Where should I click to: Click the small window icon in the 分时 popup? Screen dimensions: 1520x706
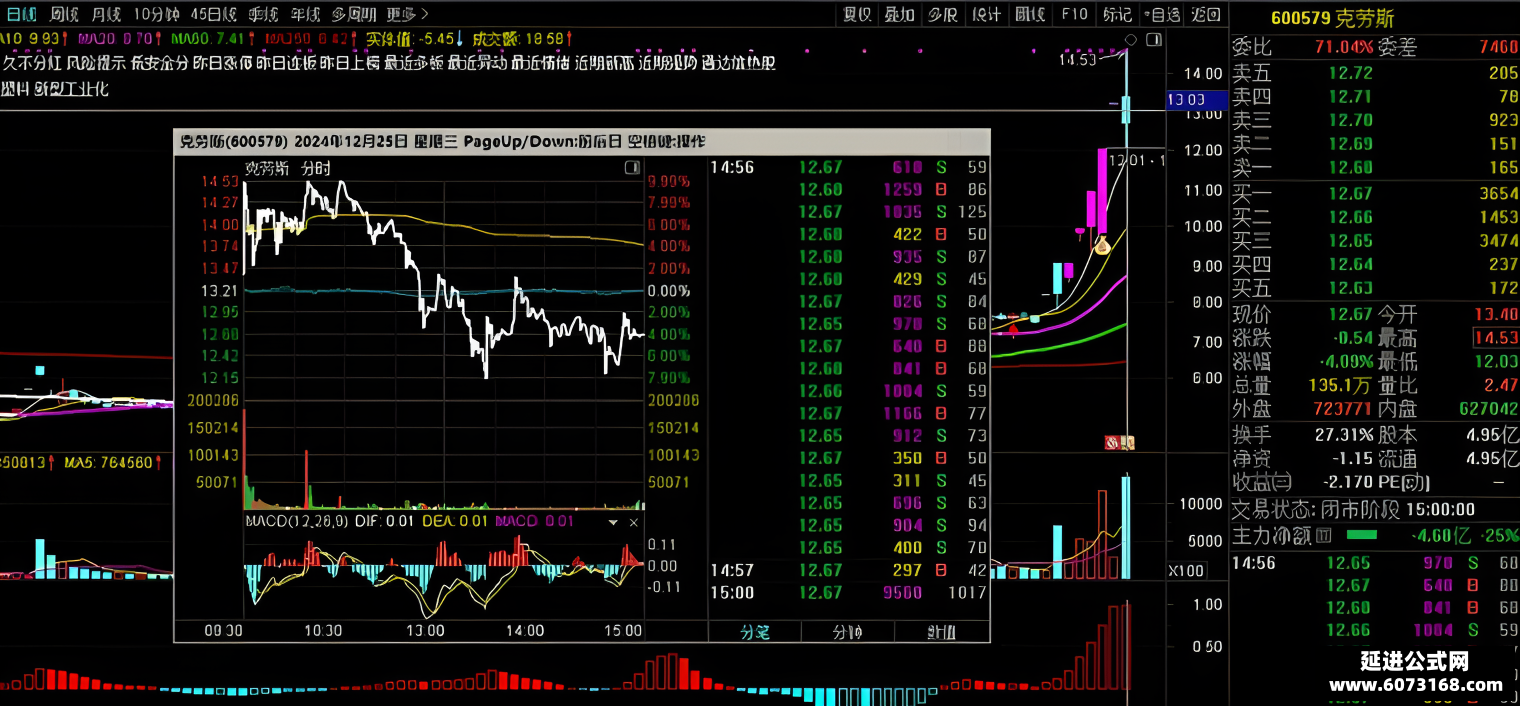tap(632, 168)
